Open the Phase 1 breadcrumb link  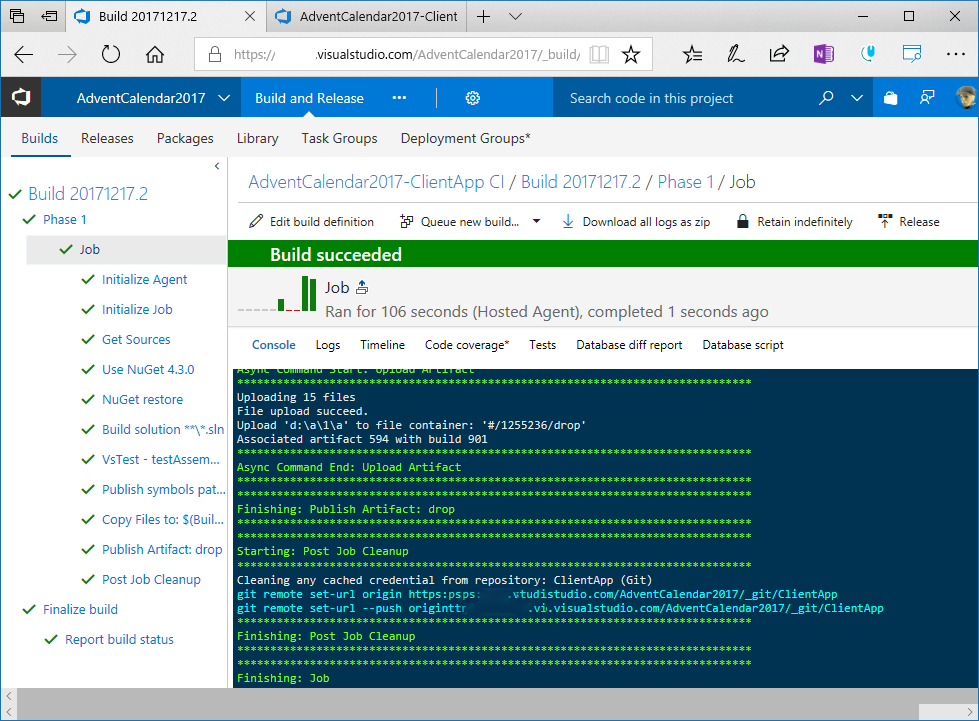(685, 182)
